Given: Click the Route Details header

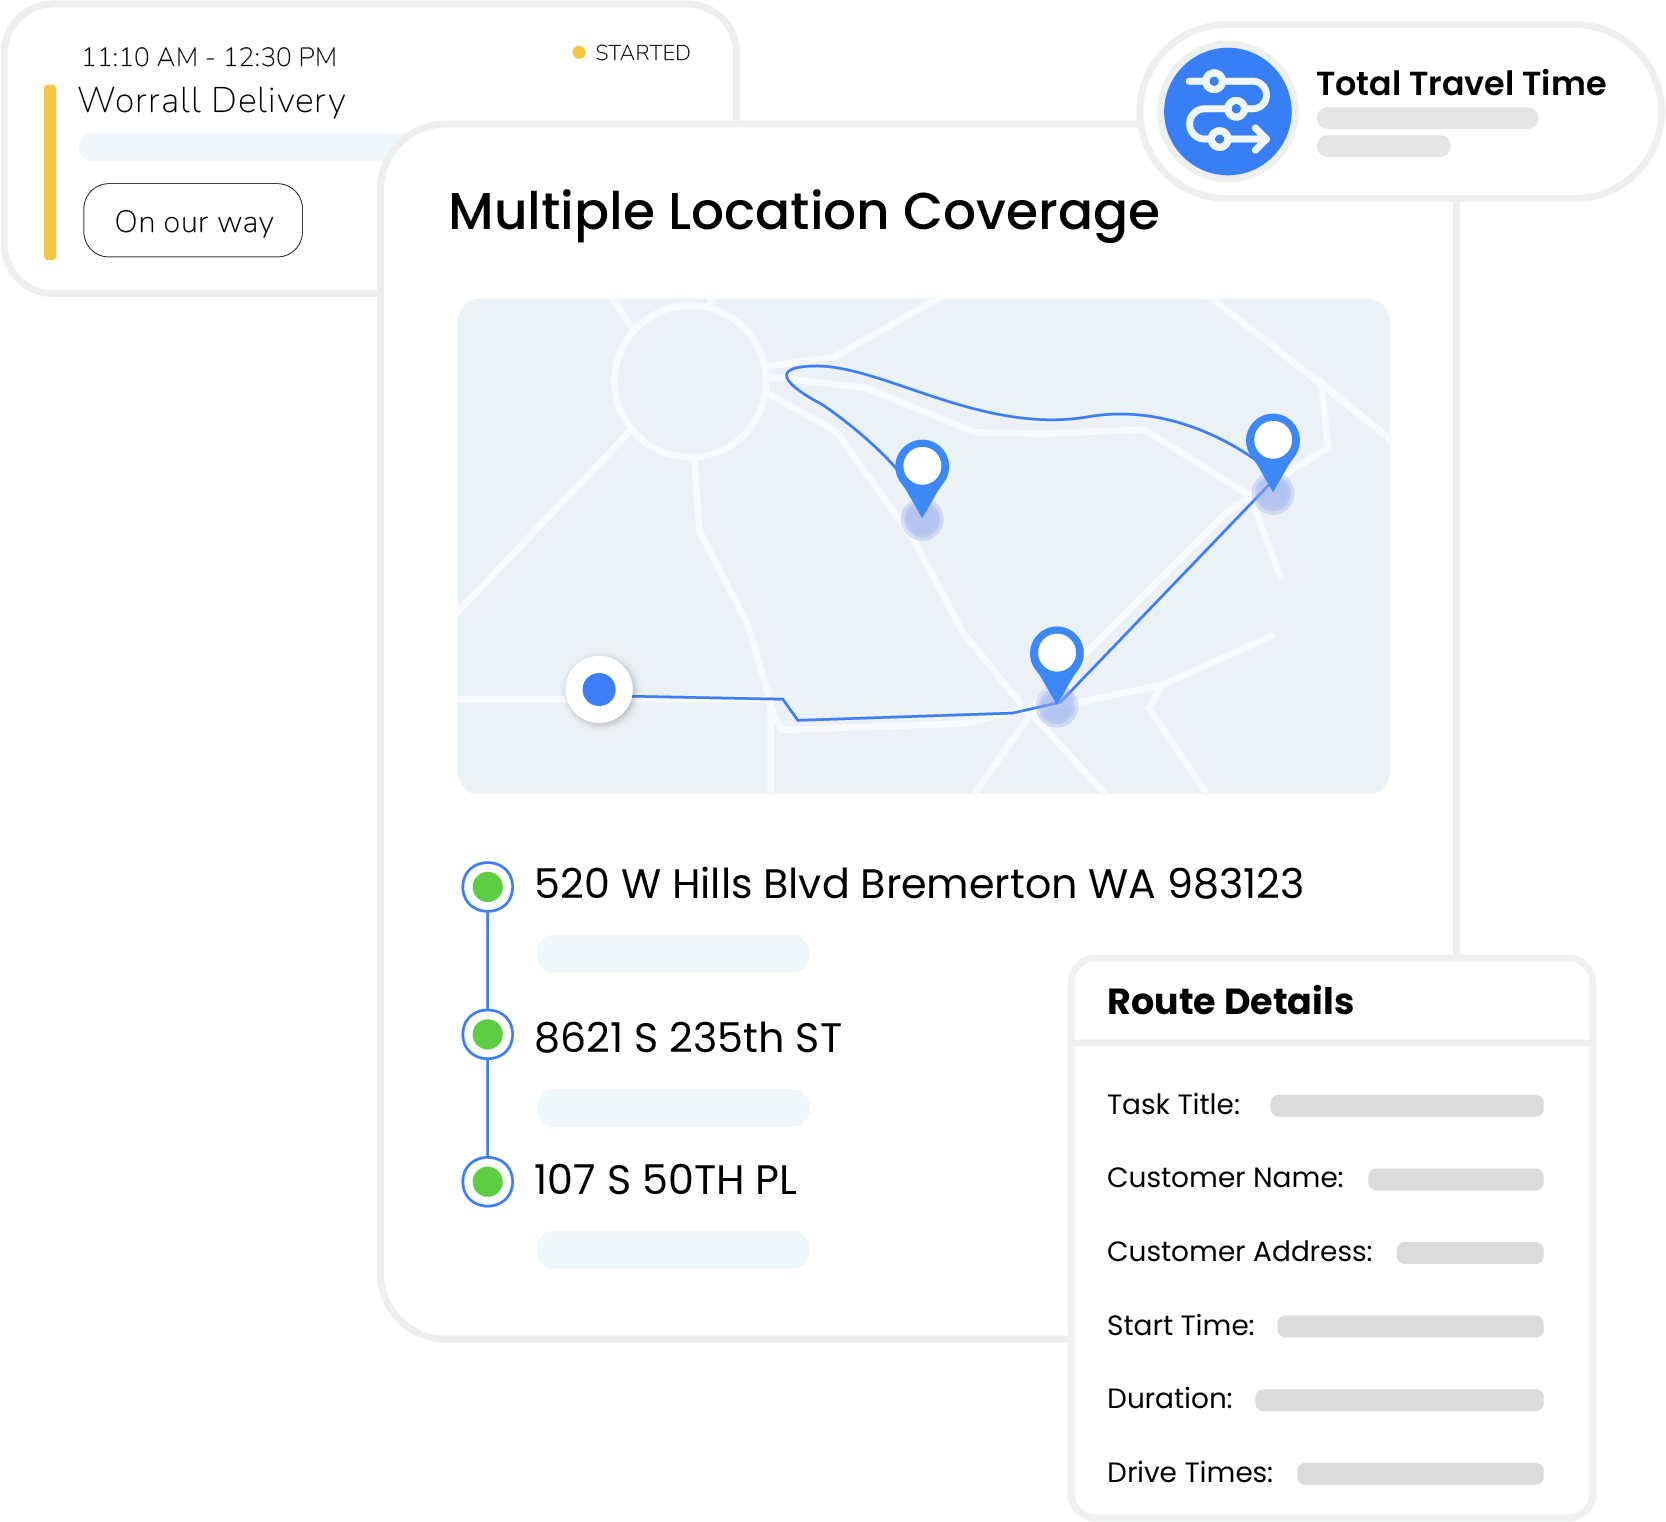Looking at the screenshot, I should (x=1230, y=1001).
